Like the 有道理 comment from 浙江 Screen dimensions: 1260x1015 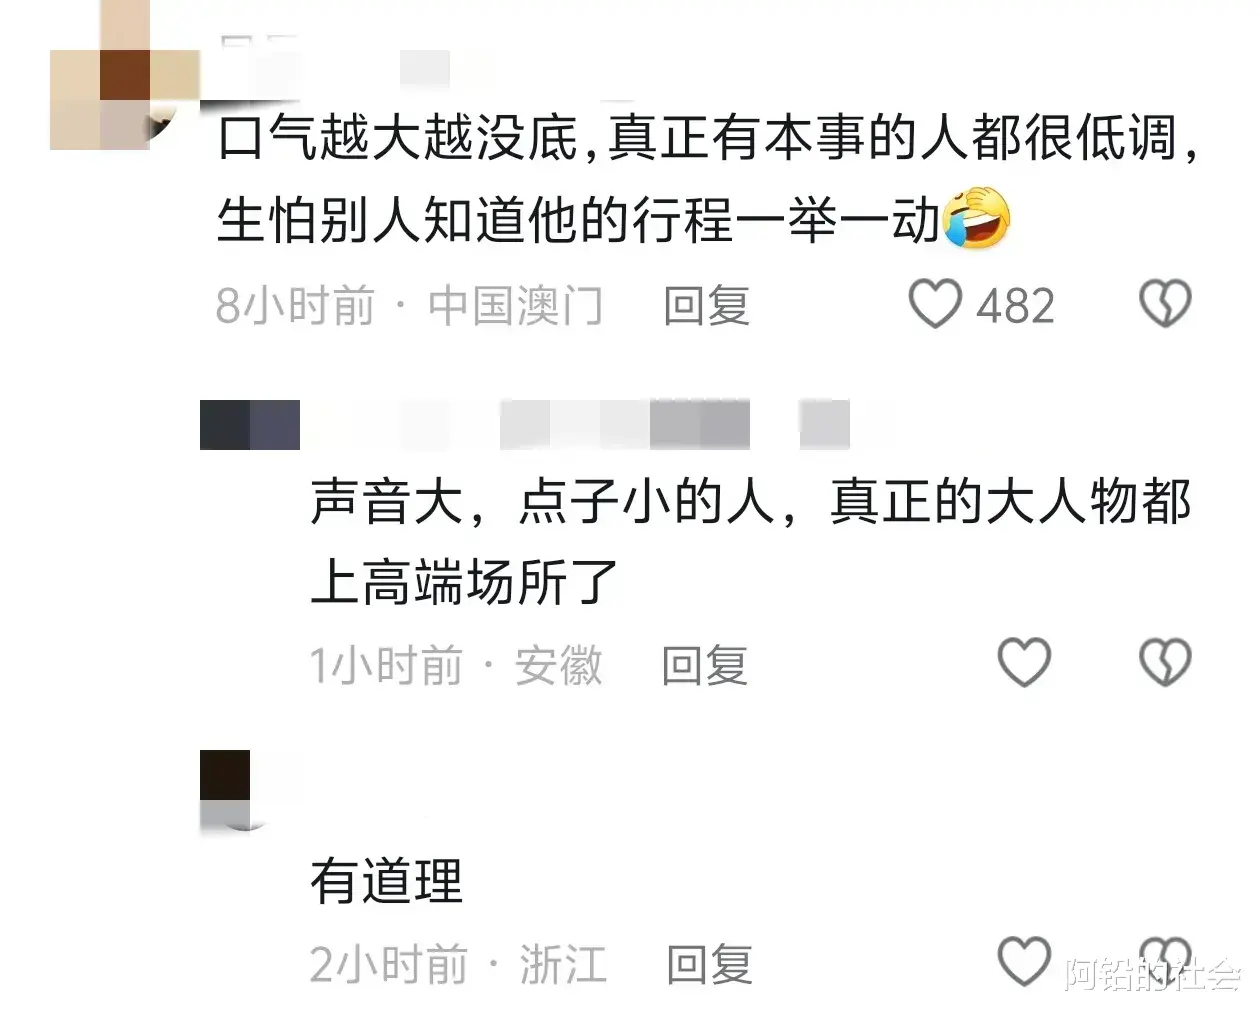1024,962
